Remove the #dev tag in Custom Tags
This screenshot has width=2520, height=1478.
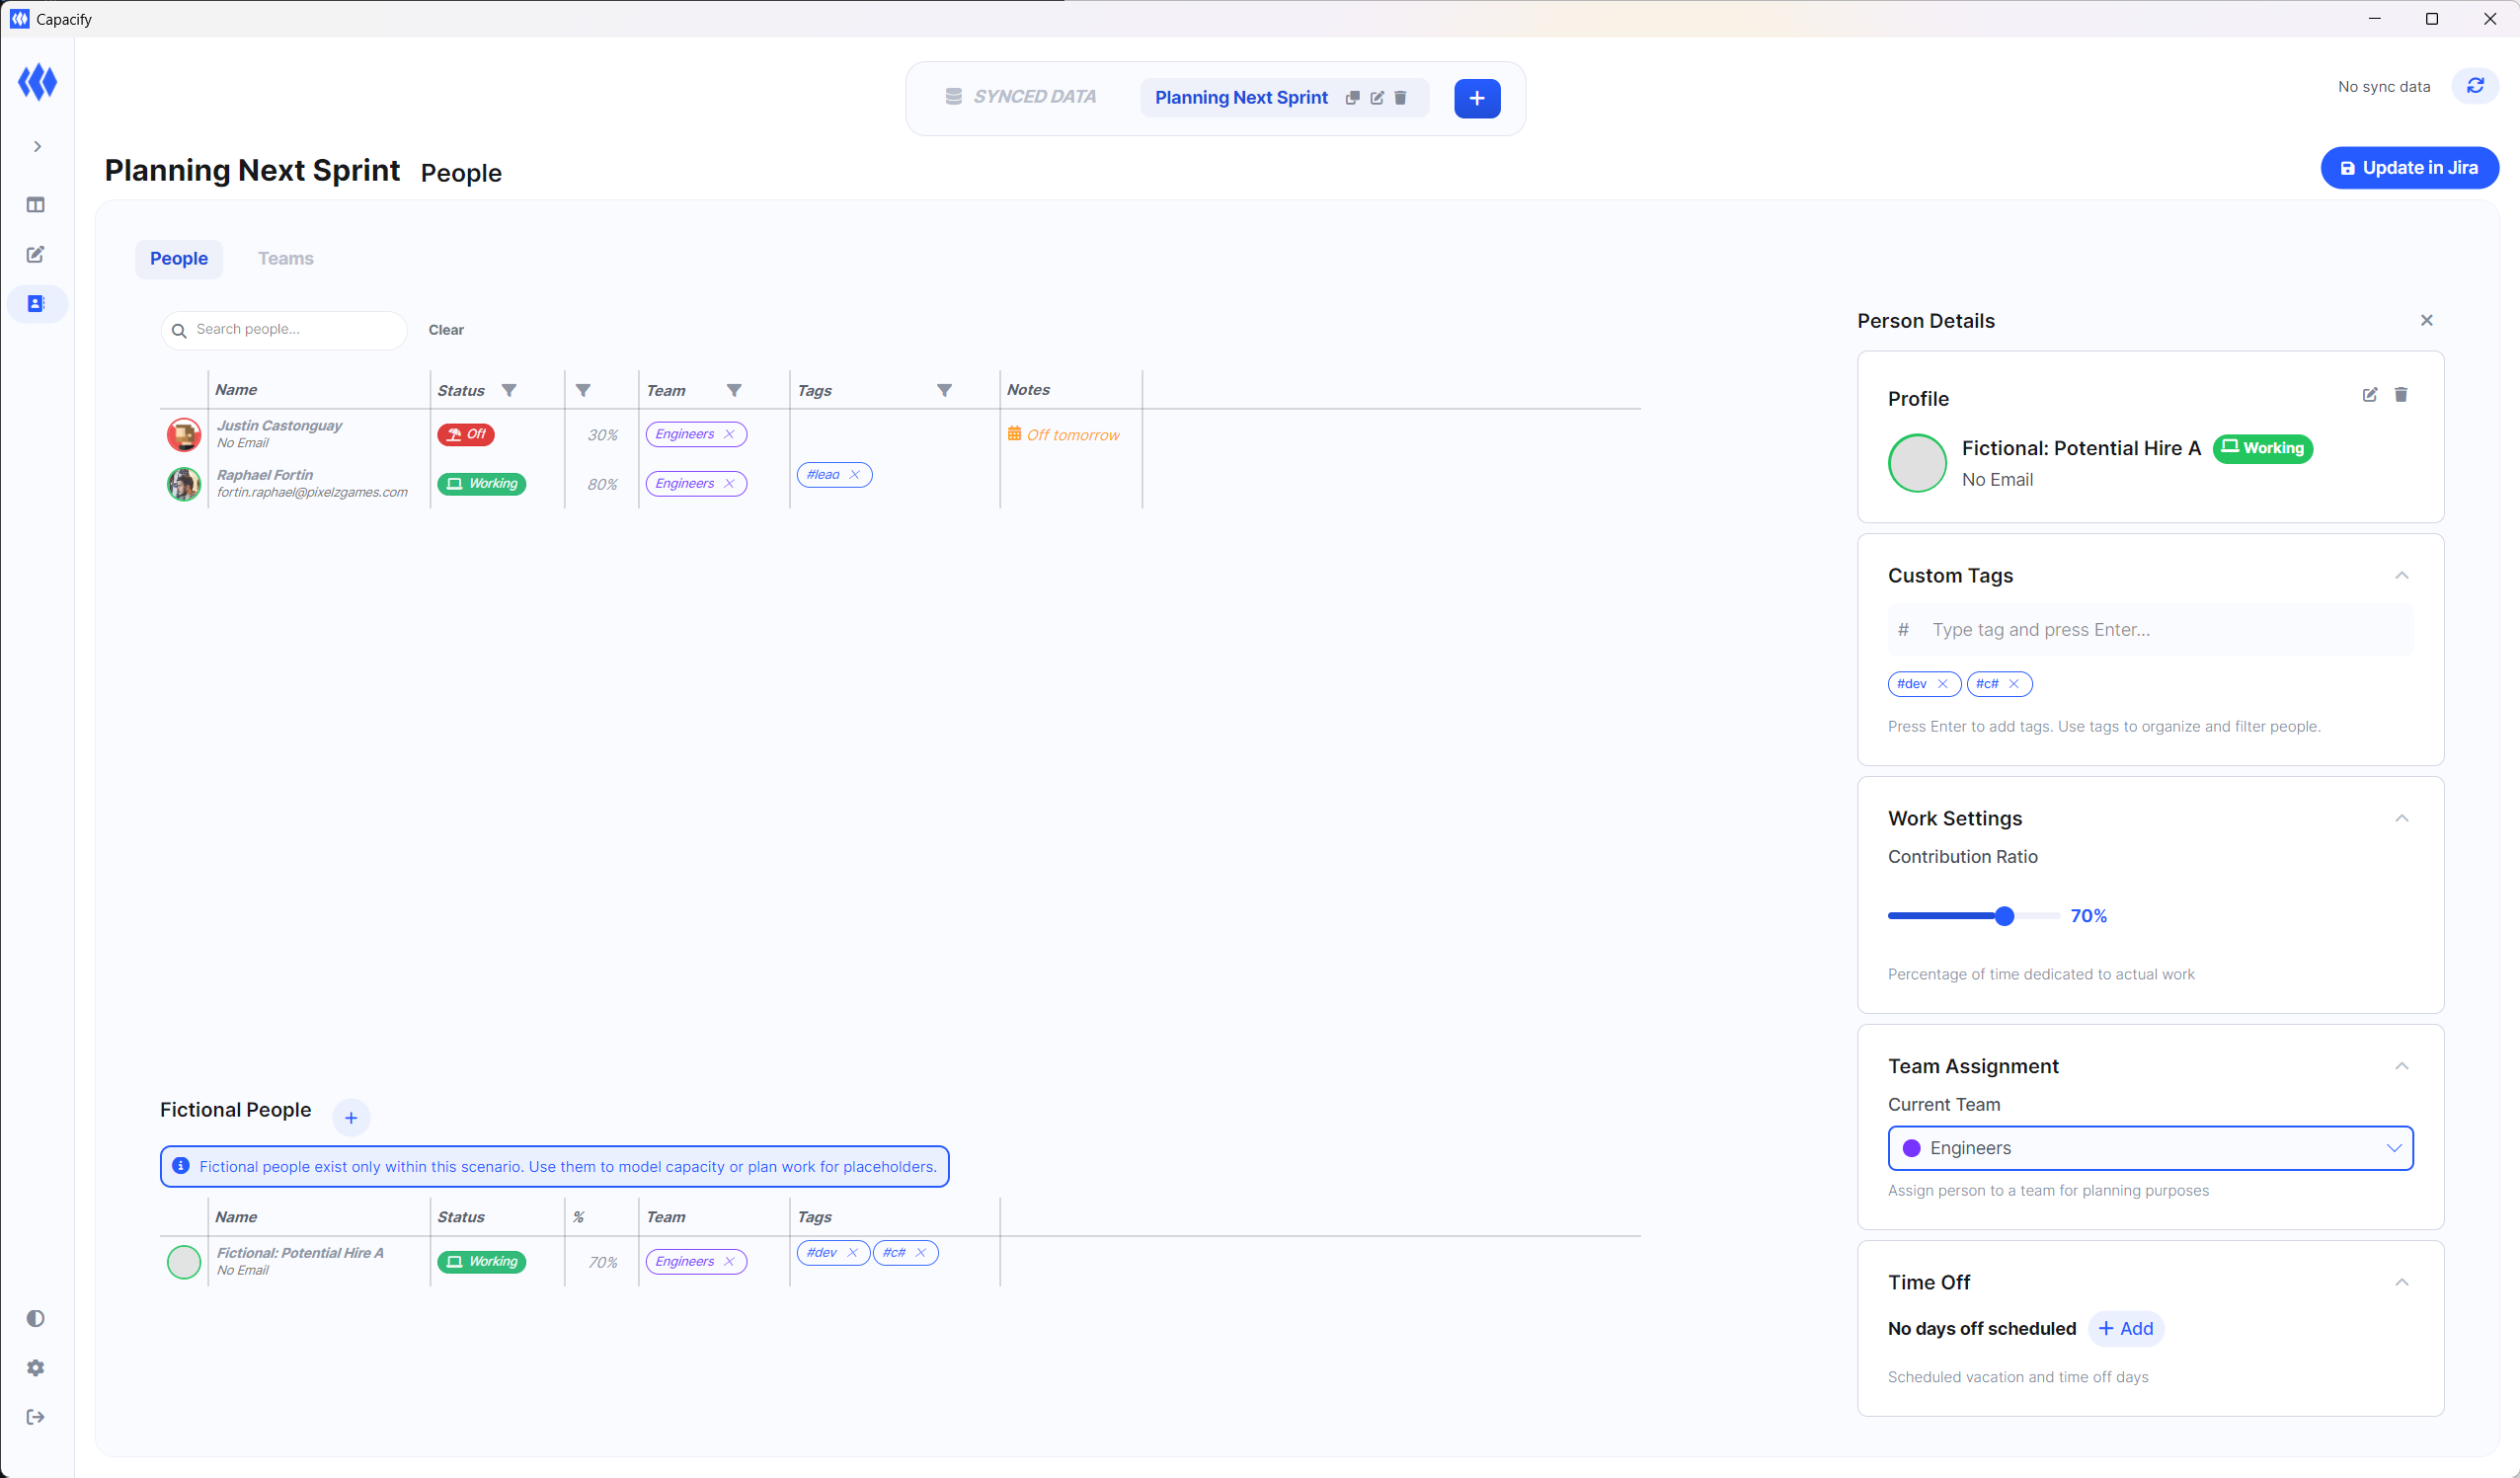click(1942, 684)
